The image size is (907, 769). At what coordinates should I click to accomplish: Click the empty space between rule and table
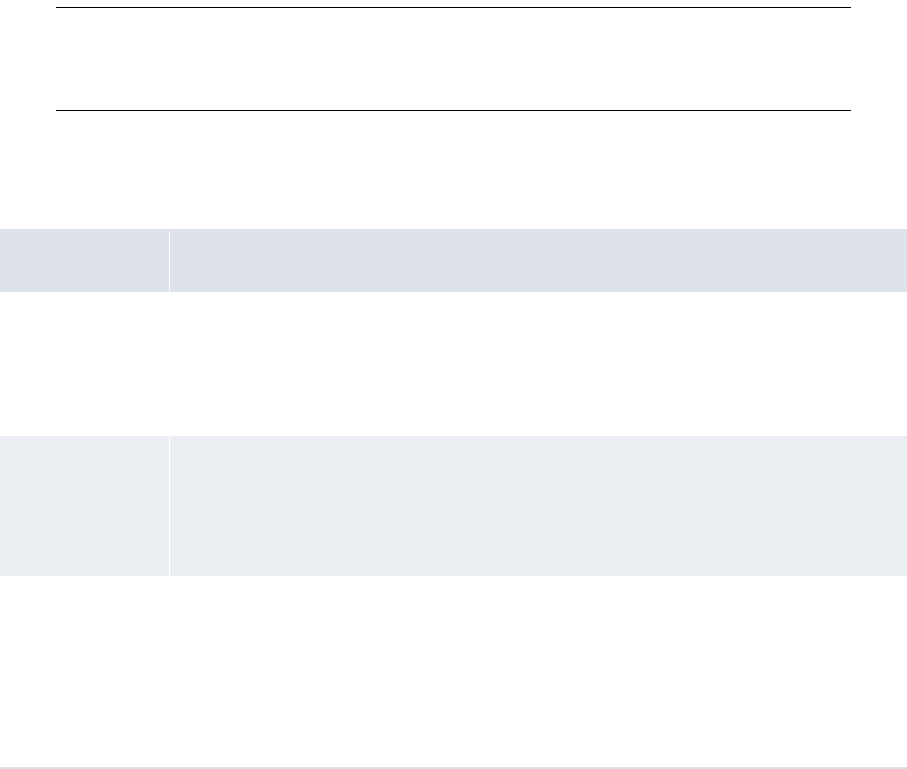point(454,170)
